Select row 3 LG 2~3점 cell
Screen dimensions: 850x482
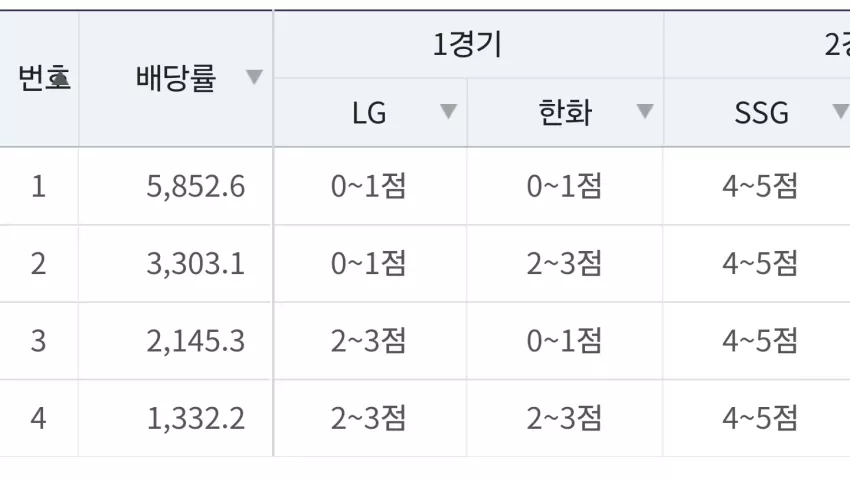point(369,341)
